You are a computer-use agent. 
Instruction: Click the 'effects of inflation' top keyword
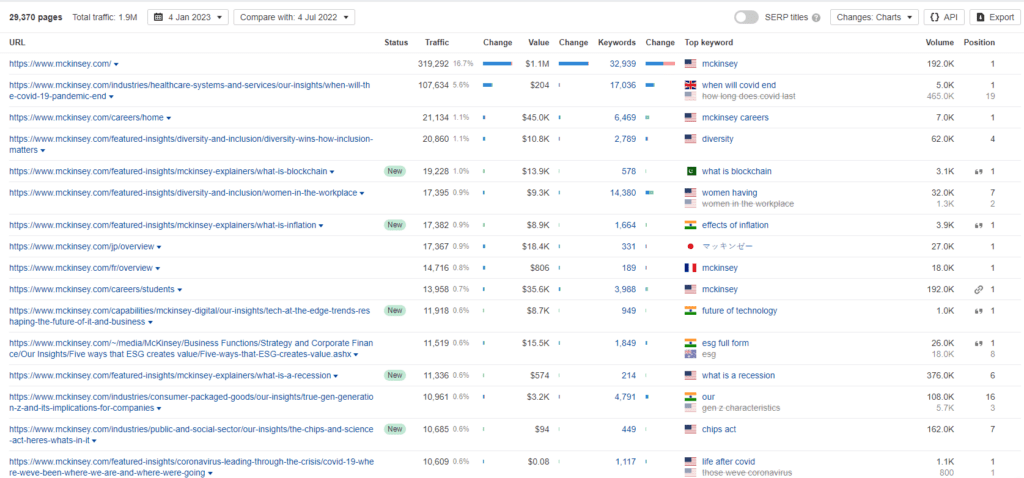735,225
